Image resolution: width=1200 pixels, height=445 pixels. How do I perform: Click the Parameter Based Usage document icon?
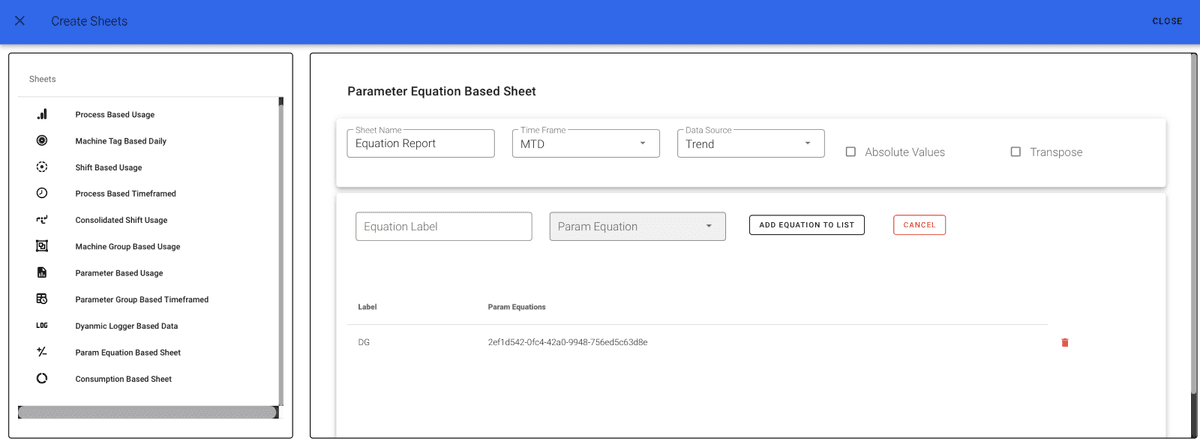(42, 273)
